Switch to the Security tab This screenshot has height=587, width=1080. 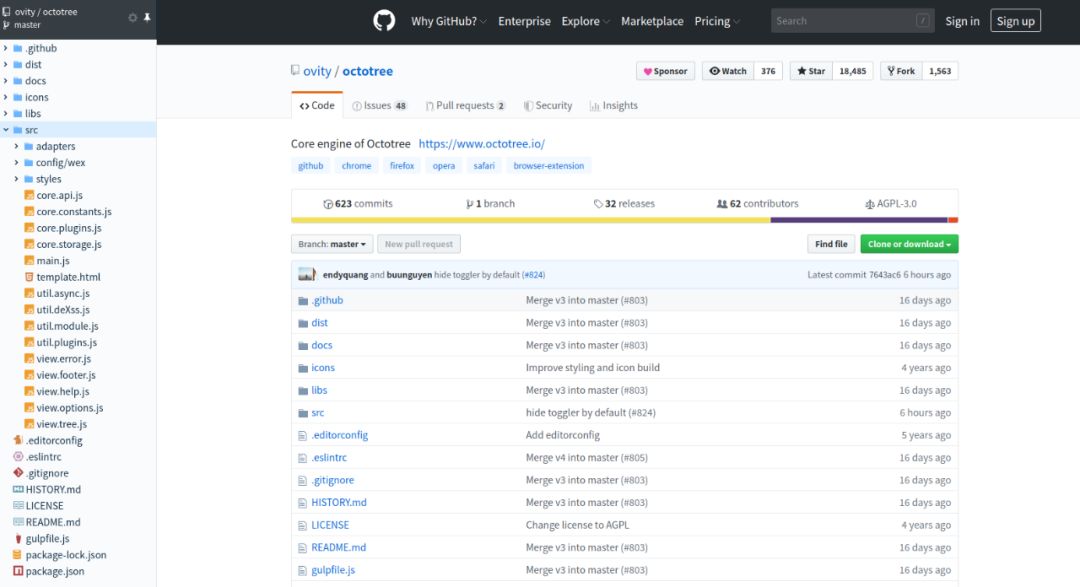pos(548,105)
